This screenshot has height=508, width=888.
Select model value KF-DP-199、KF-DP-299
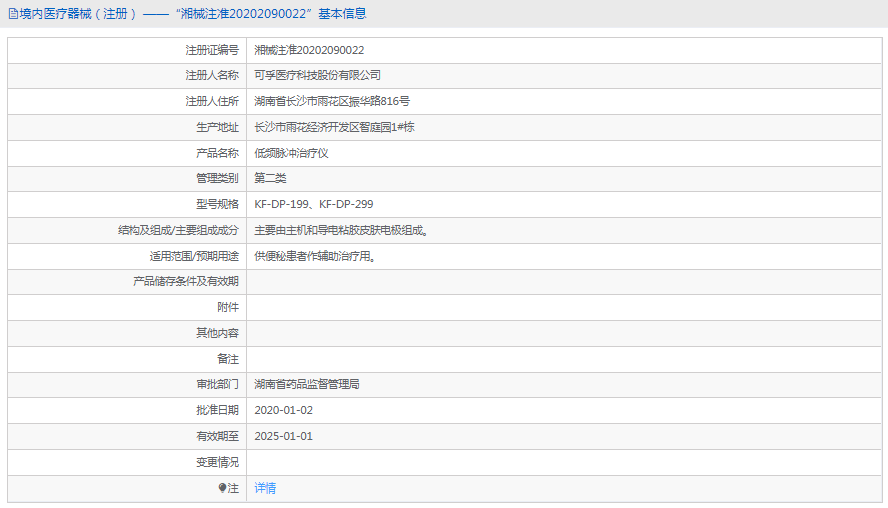tap(314, 204)
